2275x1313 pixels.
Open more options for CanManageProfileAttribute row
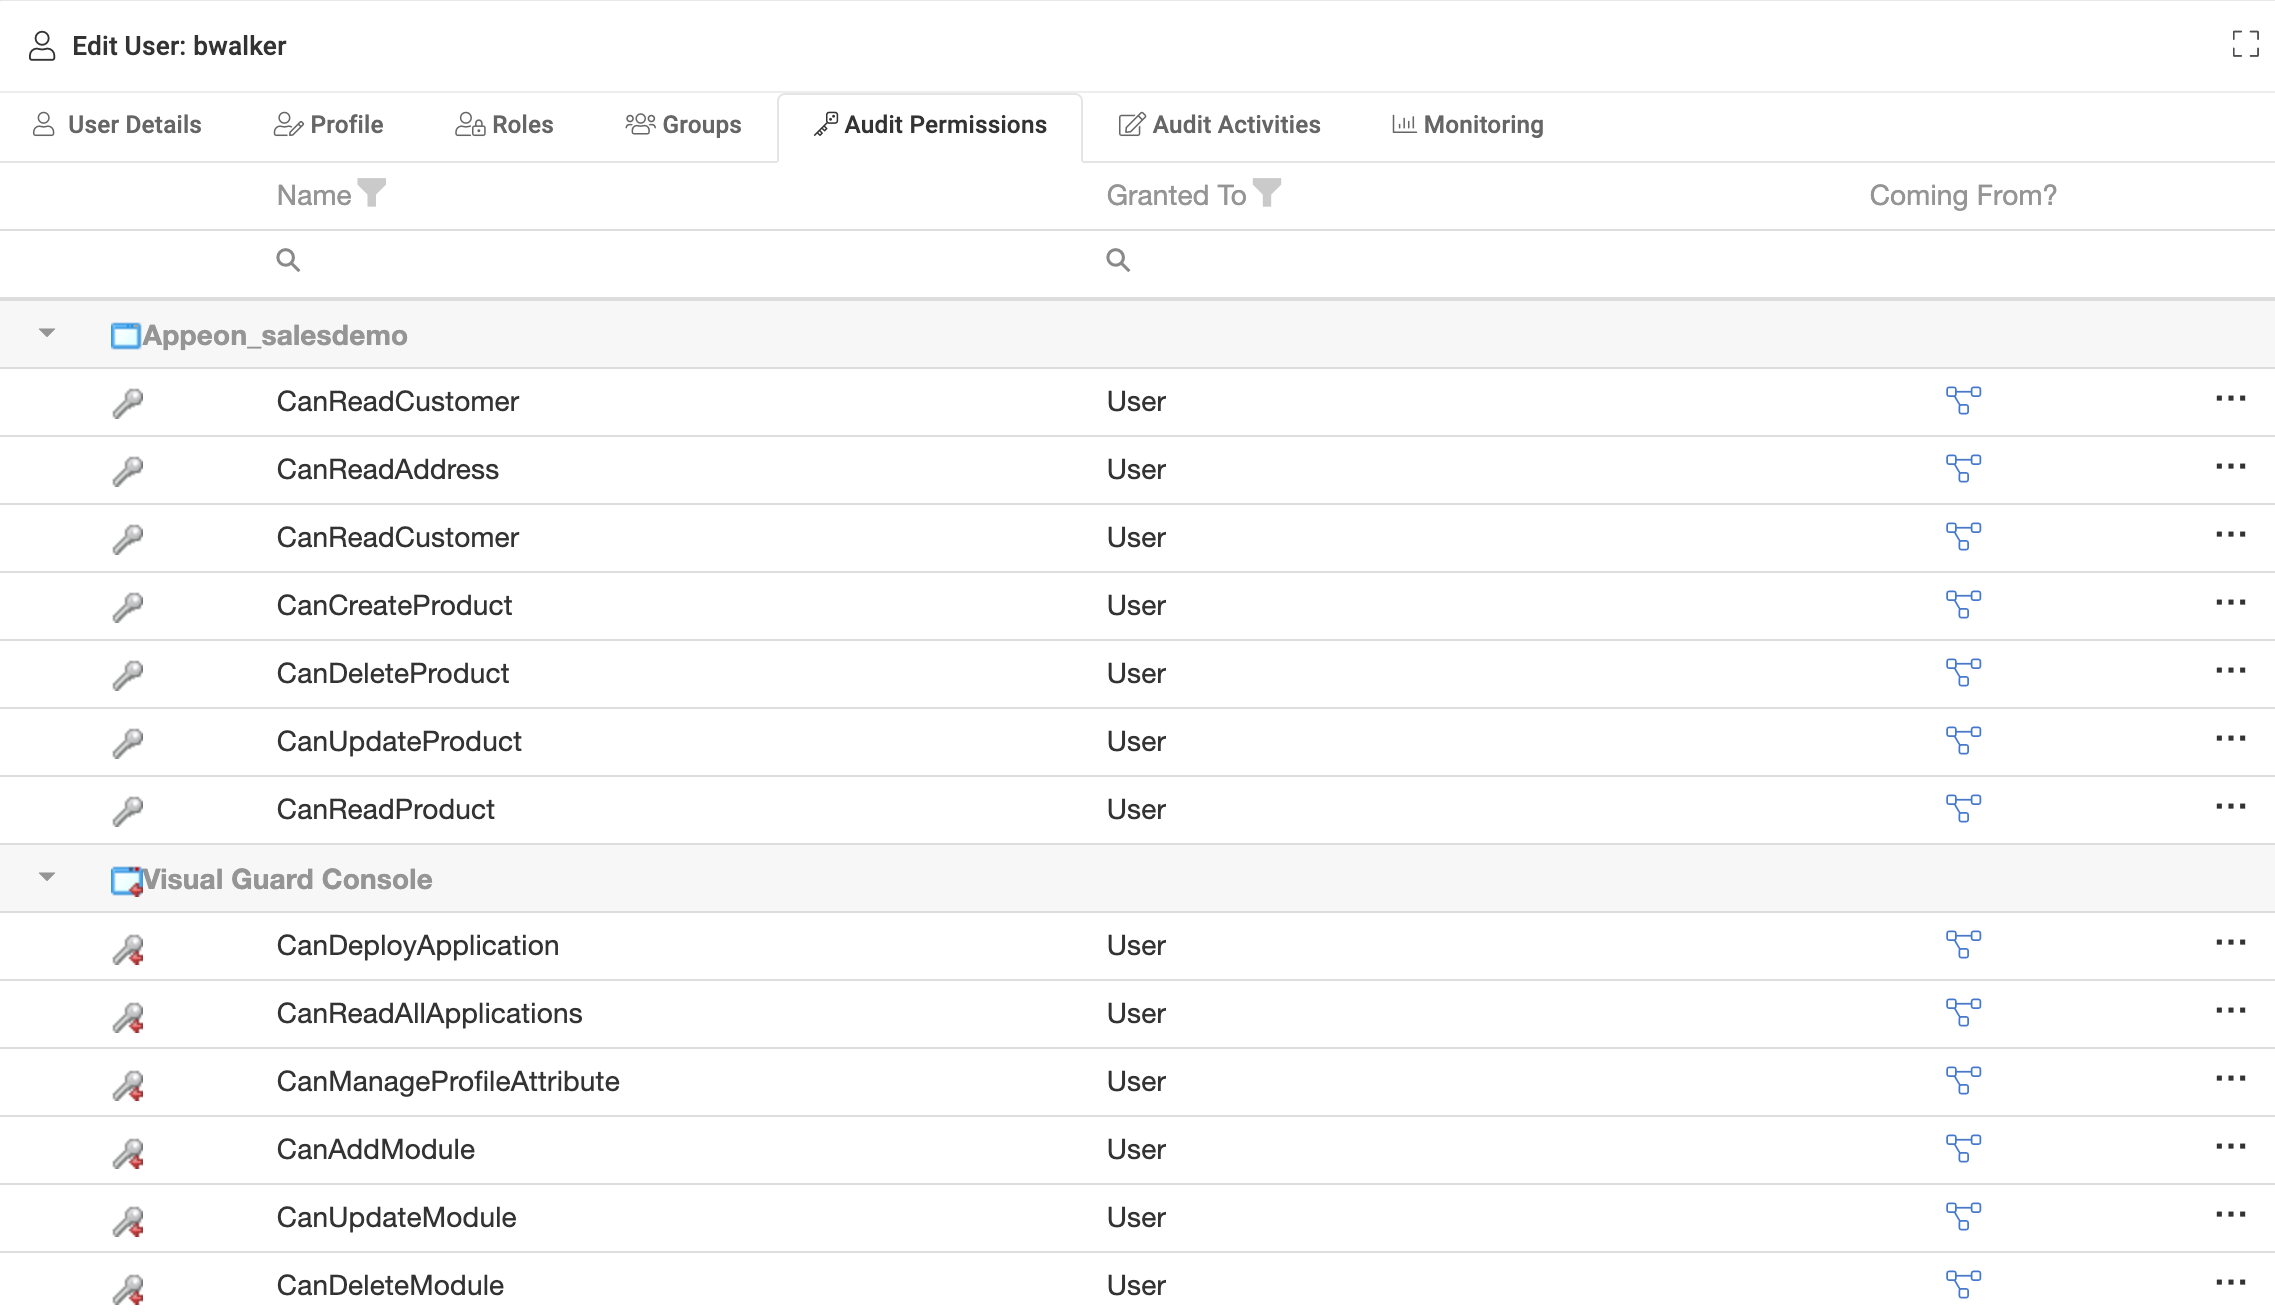point(2230,1079)
